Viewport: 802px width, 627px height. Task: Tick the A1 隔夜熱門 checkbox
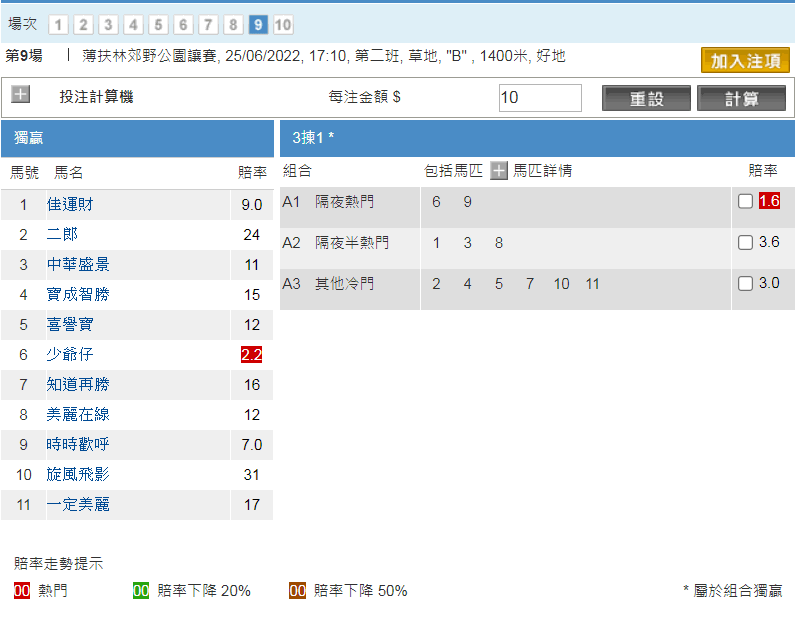pyautogui.click(x=745, y=201)
